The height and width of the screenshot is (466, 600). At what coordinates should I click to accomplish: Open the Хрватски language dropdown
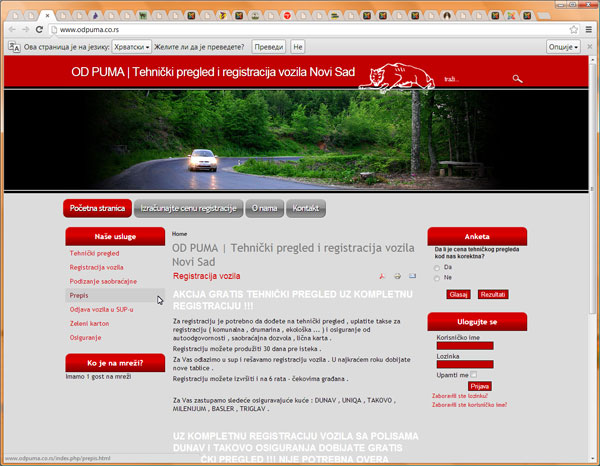pos(132,47)
